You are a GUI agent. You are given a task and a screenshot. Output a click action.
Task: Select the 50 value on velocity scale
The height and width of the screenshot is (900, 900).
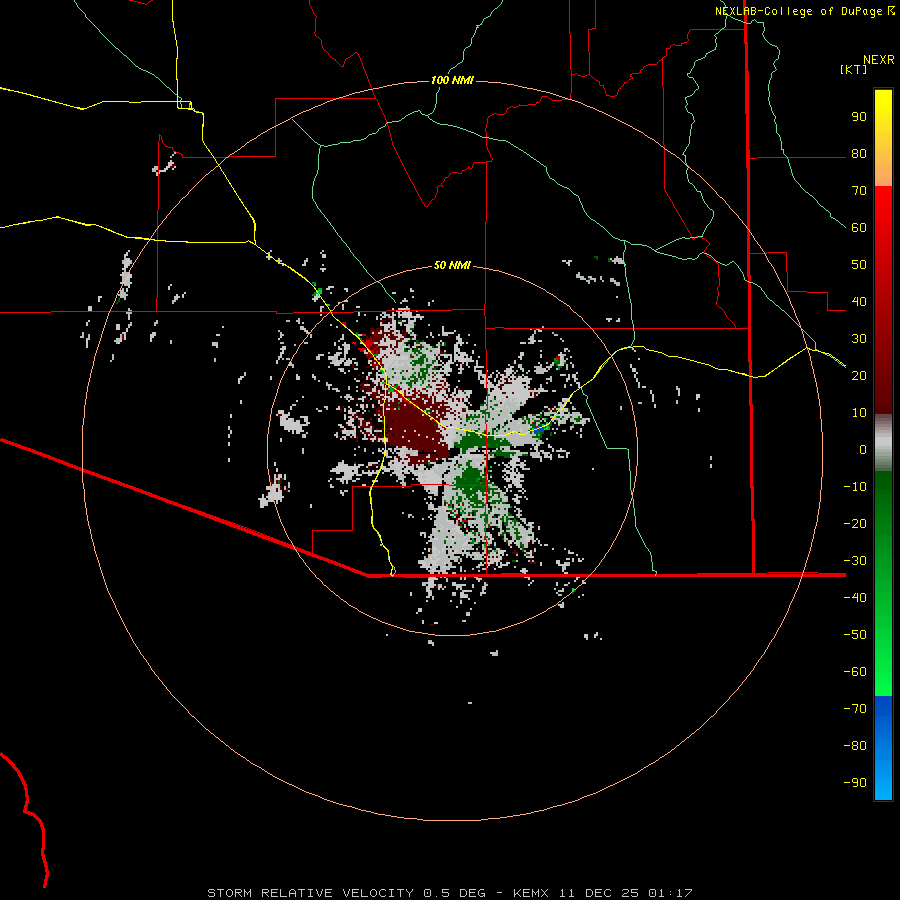click(x=859, y=265)
